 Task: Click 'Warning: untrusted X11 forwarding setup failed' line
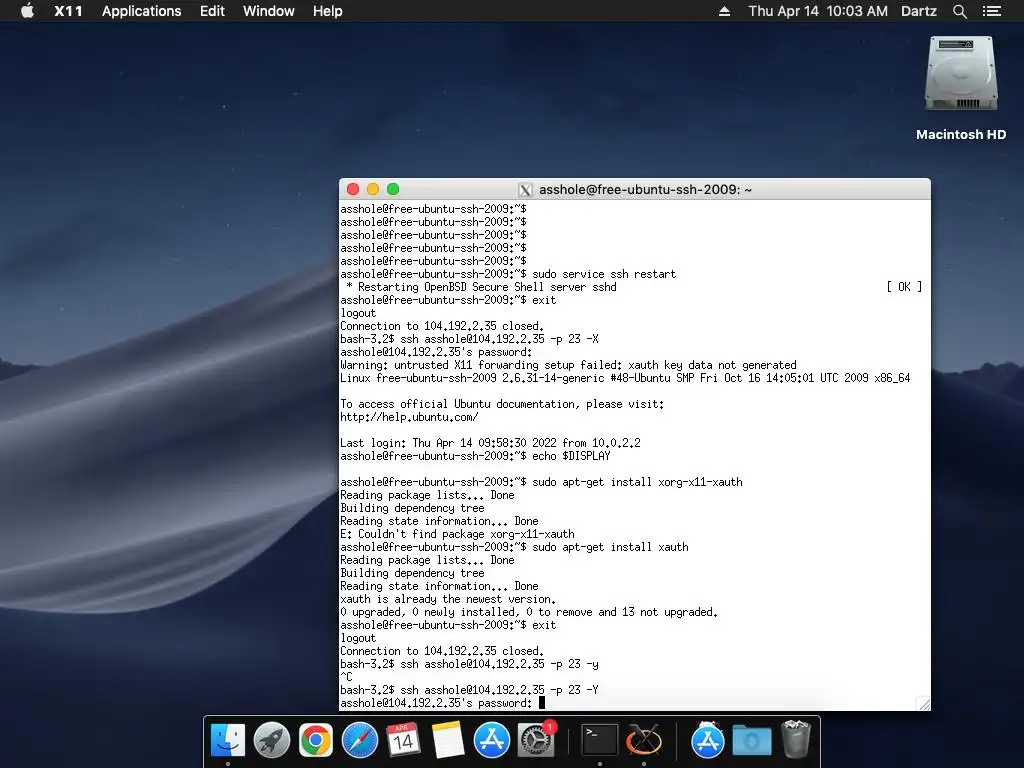[x=568, y=365]
